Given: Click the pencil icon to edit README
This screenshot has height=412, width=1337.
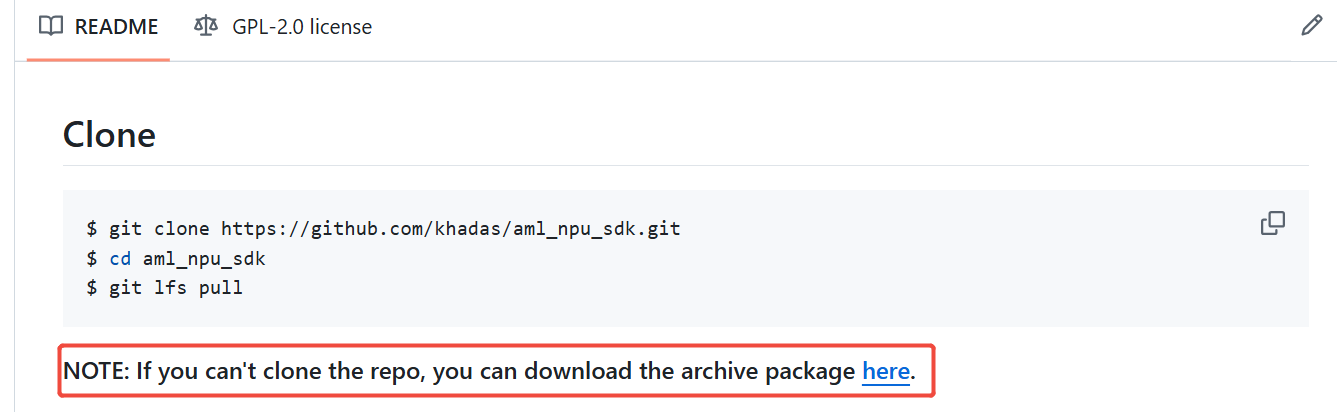Looking at the screenshot, I should tap(1311, 26).
